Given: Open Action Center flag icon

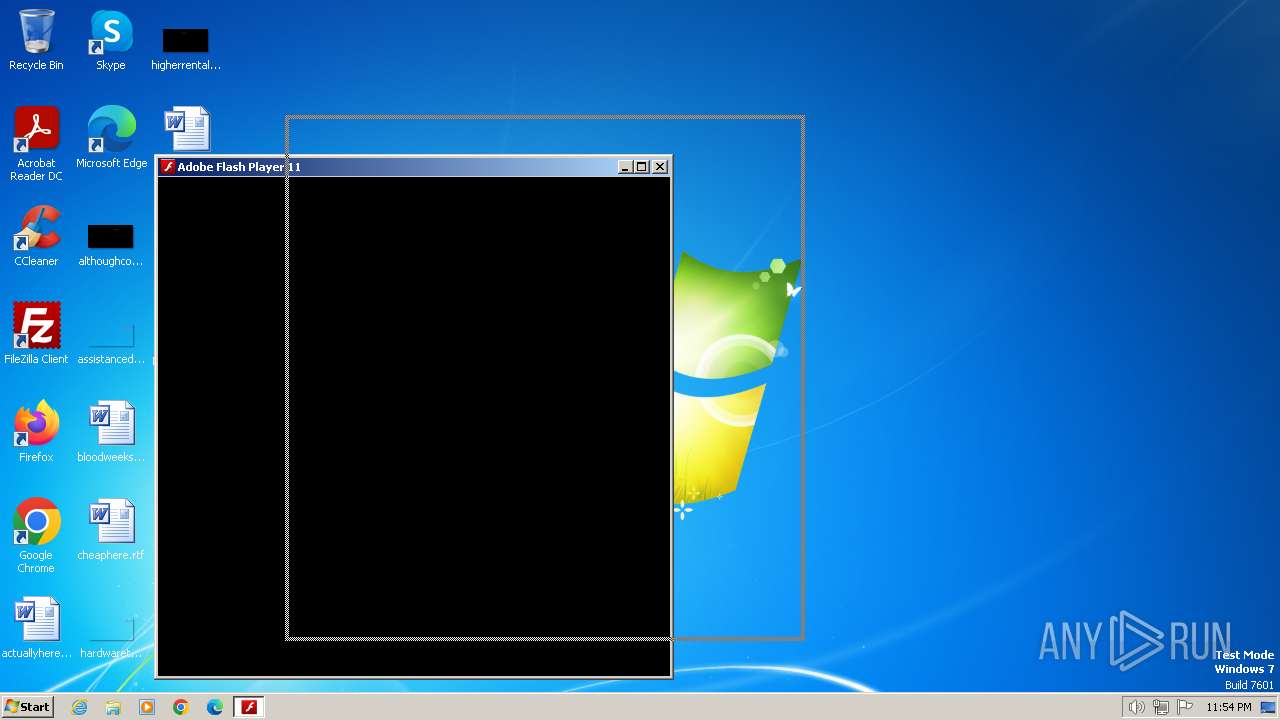Looking at the screenshot, I should tap(1185, 707).
